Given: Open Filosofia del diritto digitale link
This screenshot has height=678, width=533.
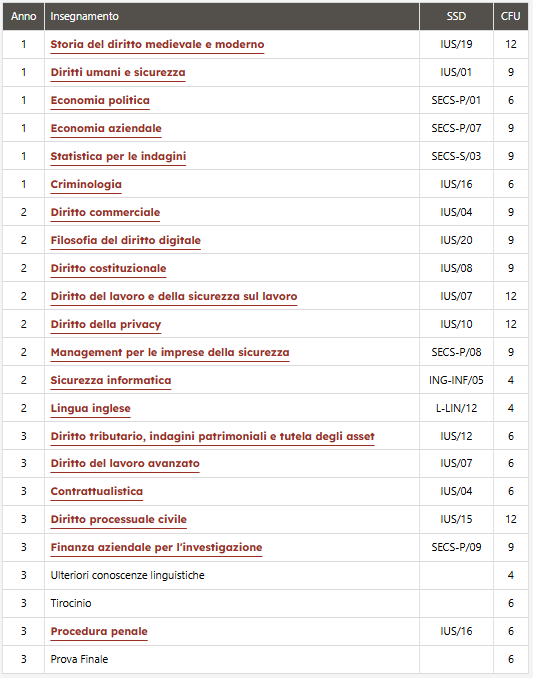Looking at the screenshot, I should (126, 241).
